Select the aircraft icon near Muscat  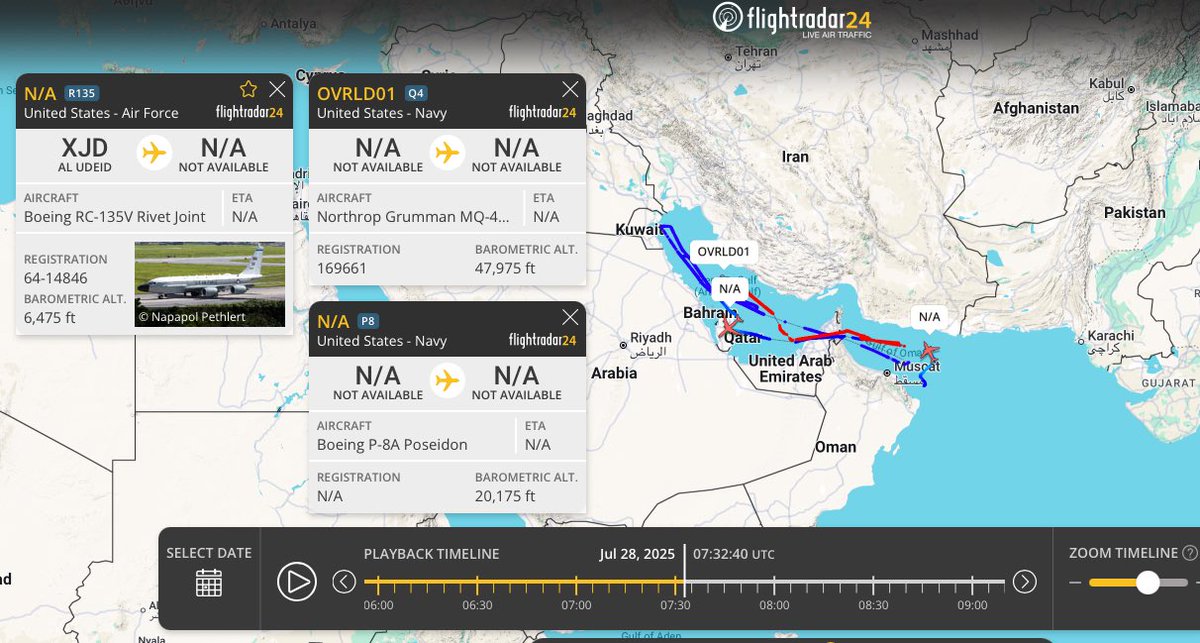coord(929,351)
